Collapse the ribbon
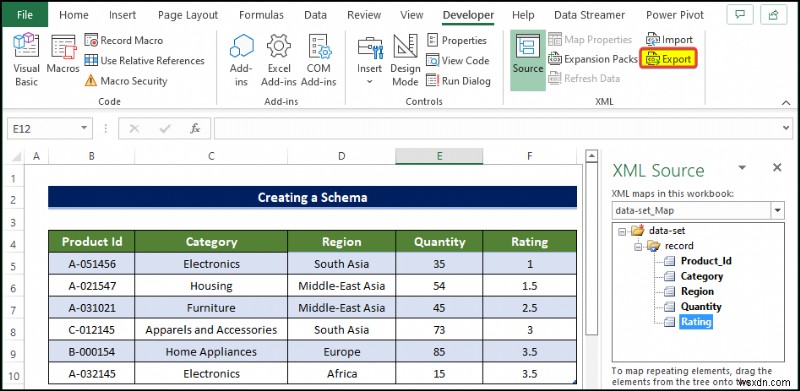 786,103
